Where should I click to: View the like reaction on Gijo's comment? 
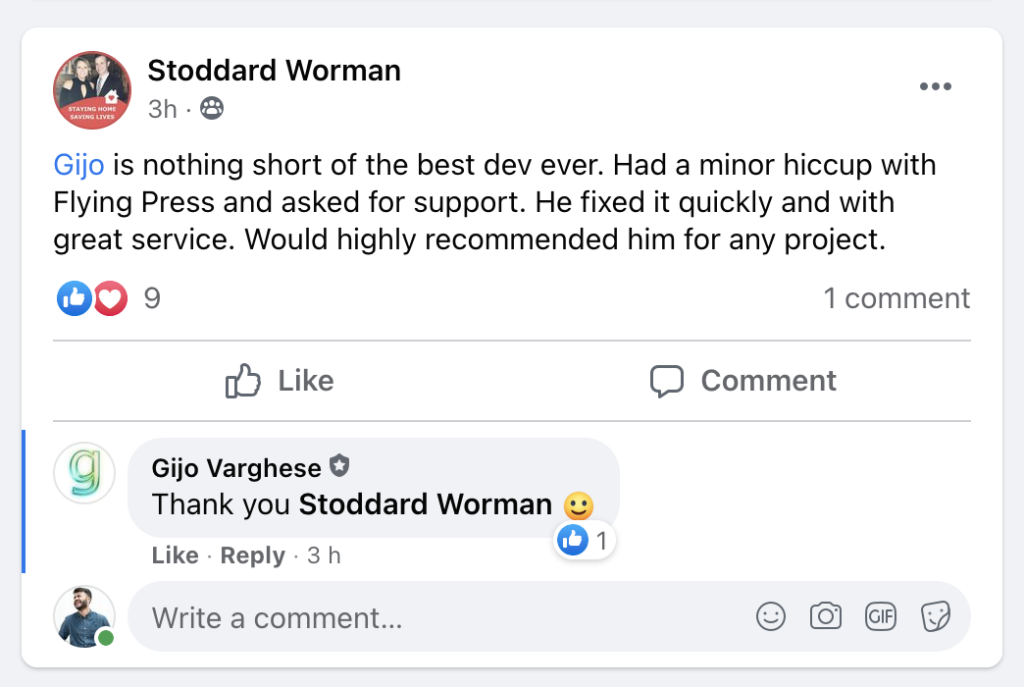(x=585, y=541)
